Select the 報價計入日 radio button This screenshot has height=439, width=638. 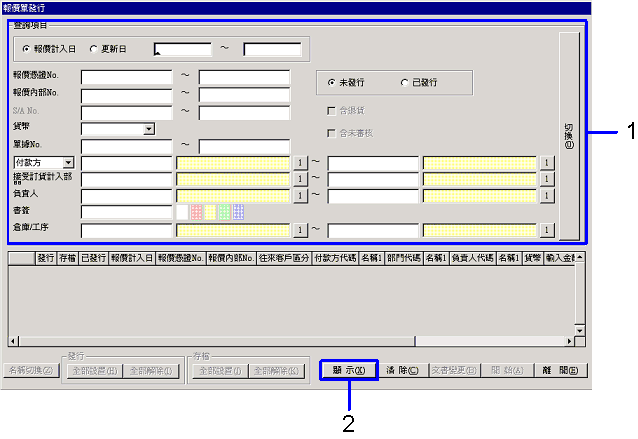[x=26, y=49]
